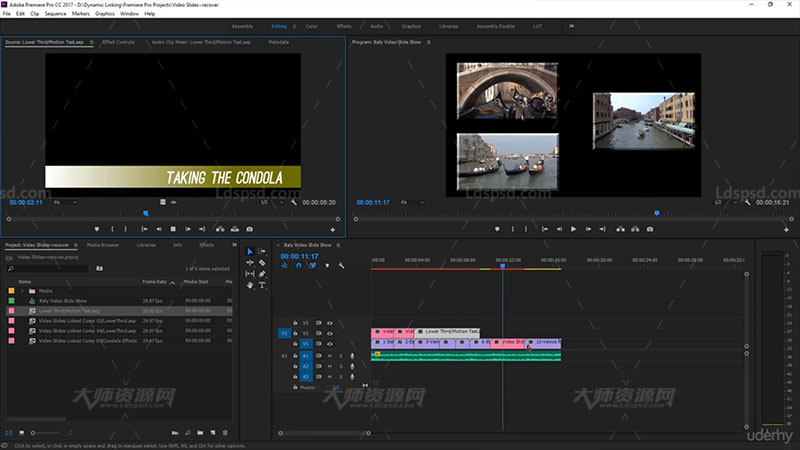Toggle Snap in timeline

pos(298,266)
